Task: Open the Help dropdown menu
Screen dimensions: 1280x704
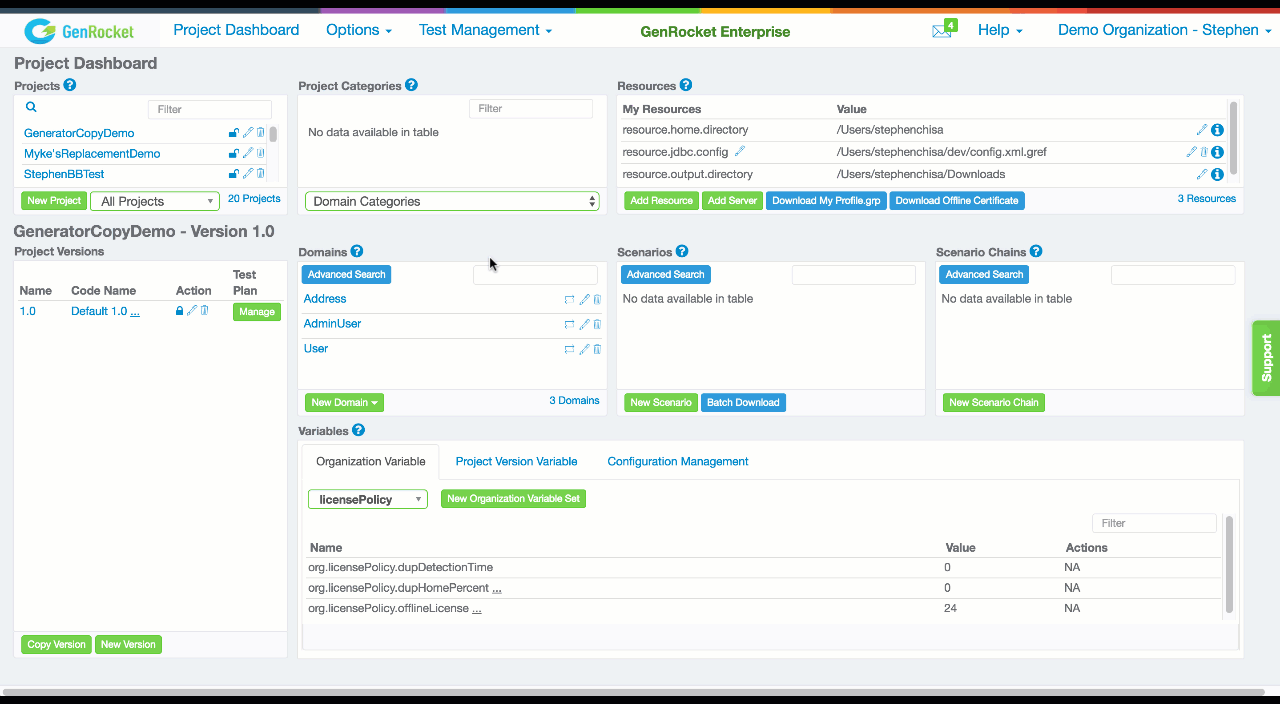Action: click(x=1000, y=30)
